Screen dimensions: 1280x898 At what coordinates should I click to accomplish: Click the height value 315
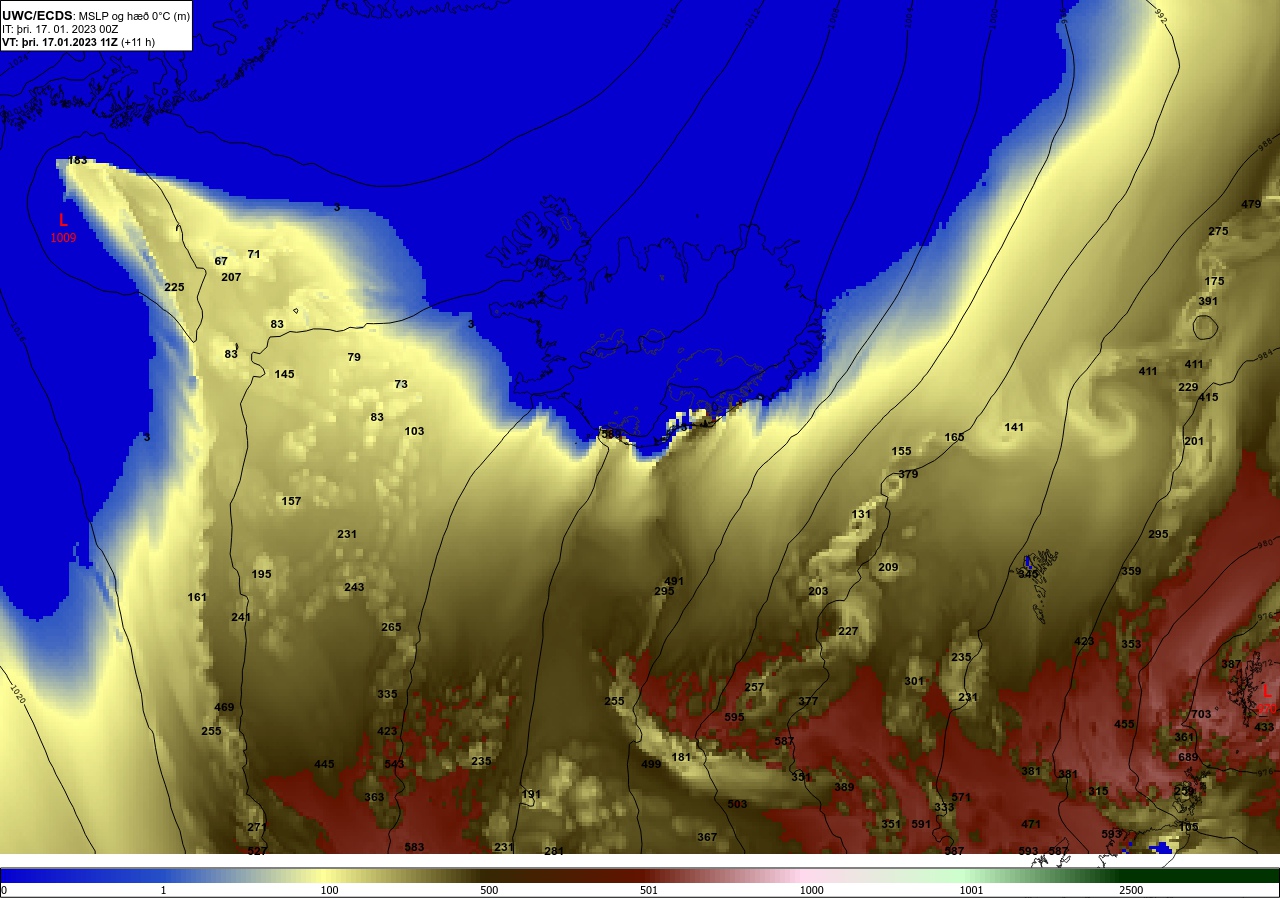[x=1098, y=792]
